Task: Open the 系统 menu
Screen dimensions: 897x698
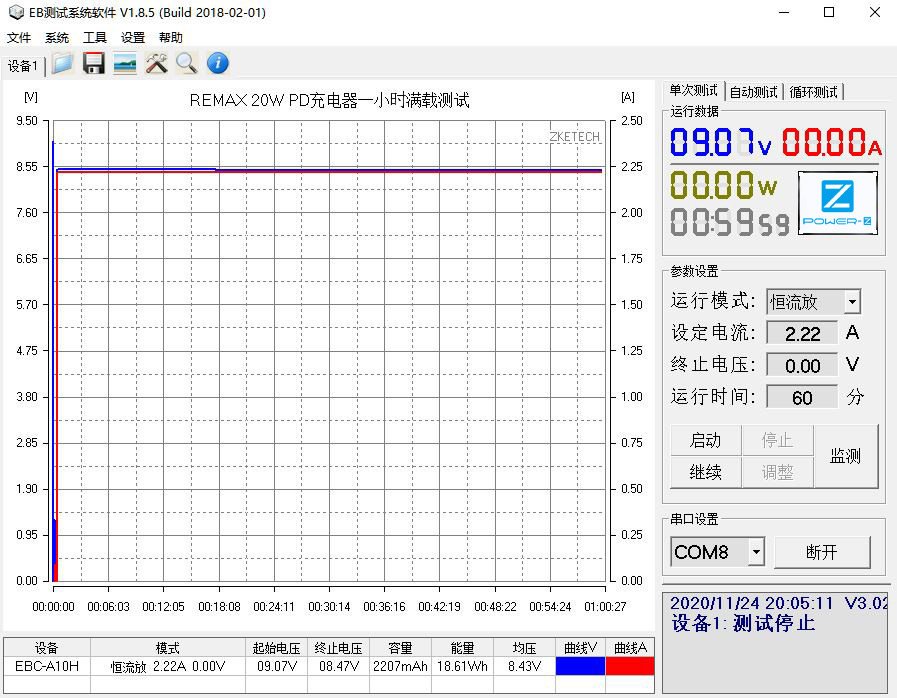Action: 57,38
